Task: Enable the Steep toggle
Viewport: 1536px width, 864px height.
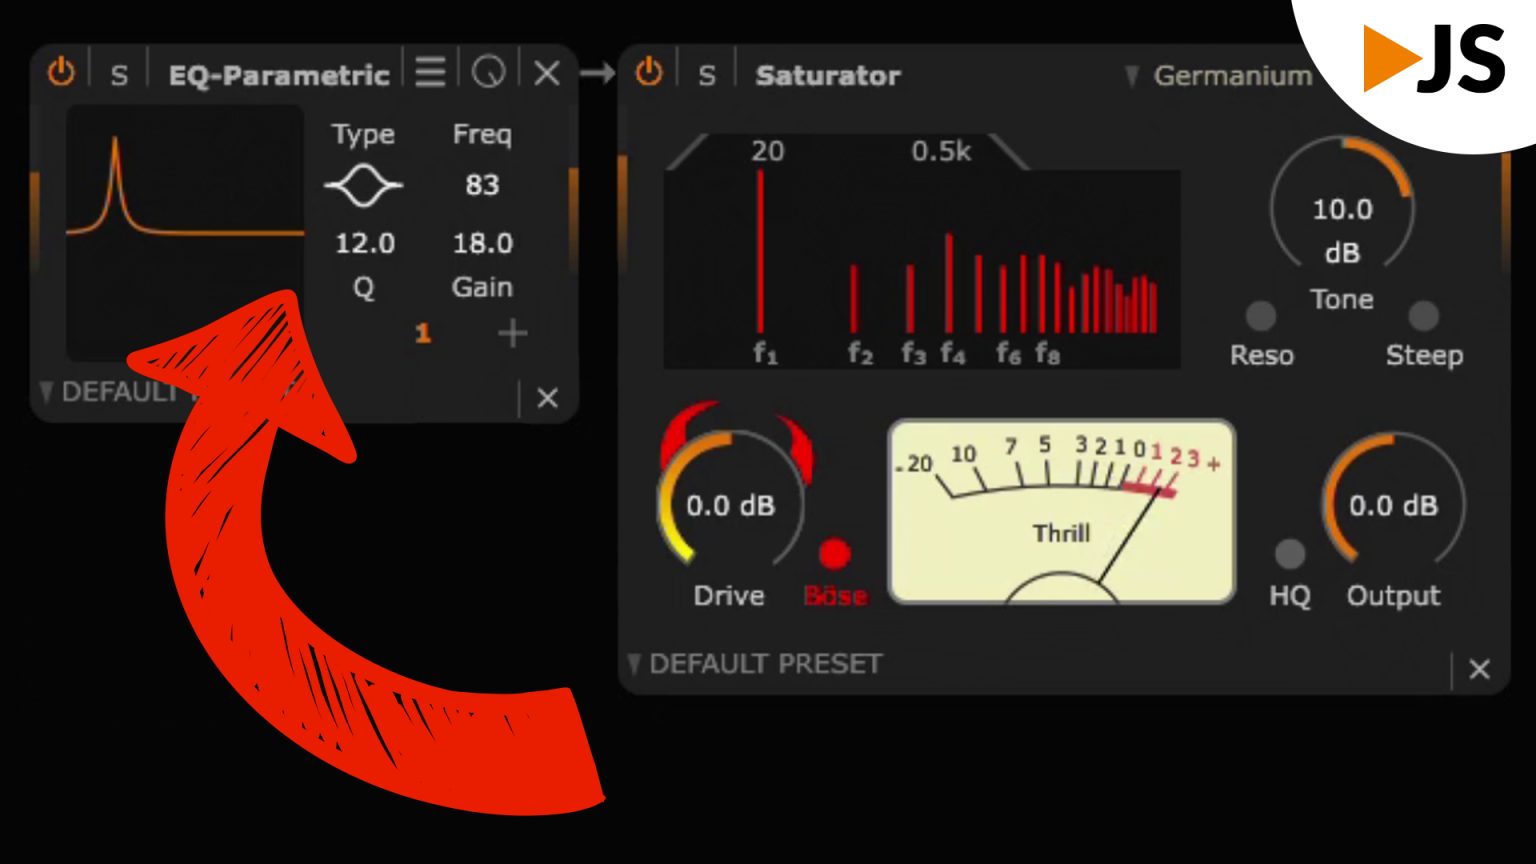Action: coord(1423,316)
